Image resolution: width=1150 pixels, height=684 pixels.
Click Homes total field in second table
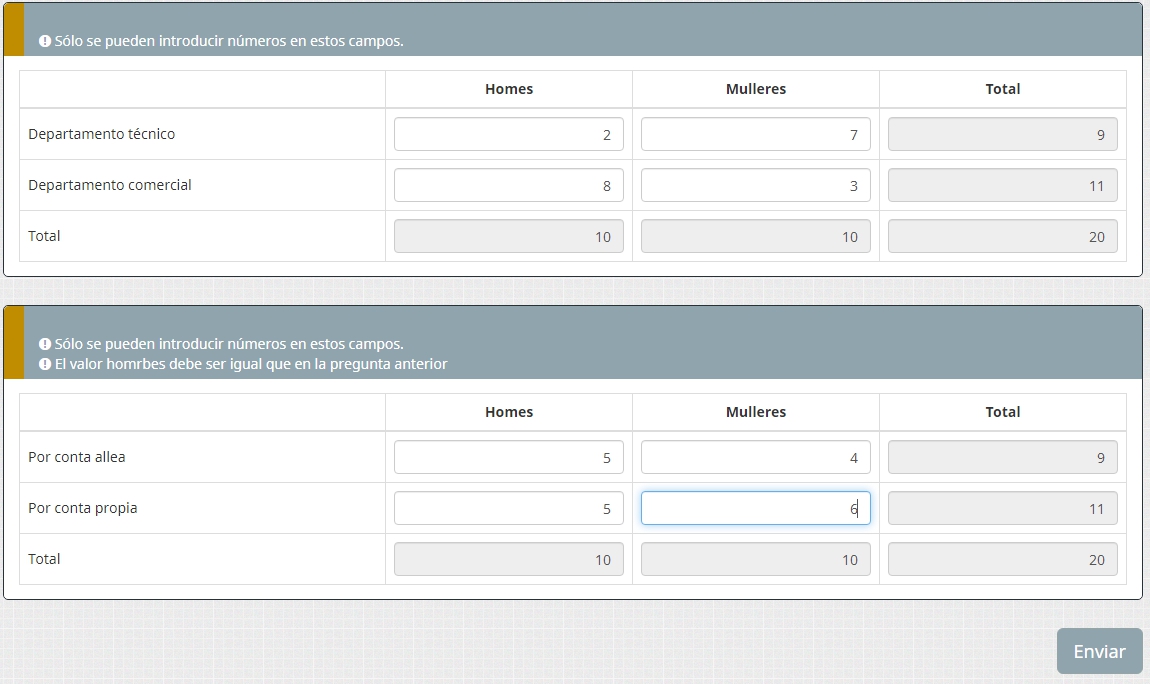508,560
